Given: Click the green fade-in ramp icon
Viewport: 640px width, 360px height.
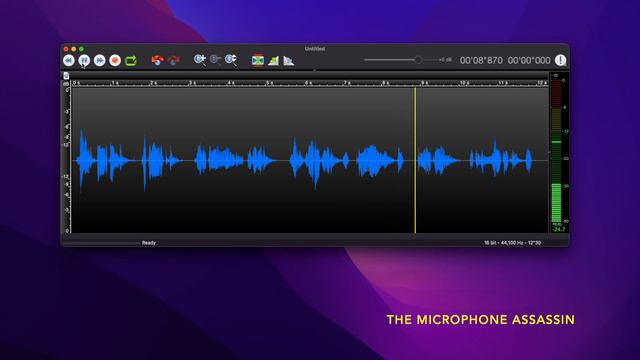Looking at the screenshot, I should click(x=273, y=60).
